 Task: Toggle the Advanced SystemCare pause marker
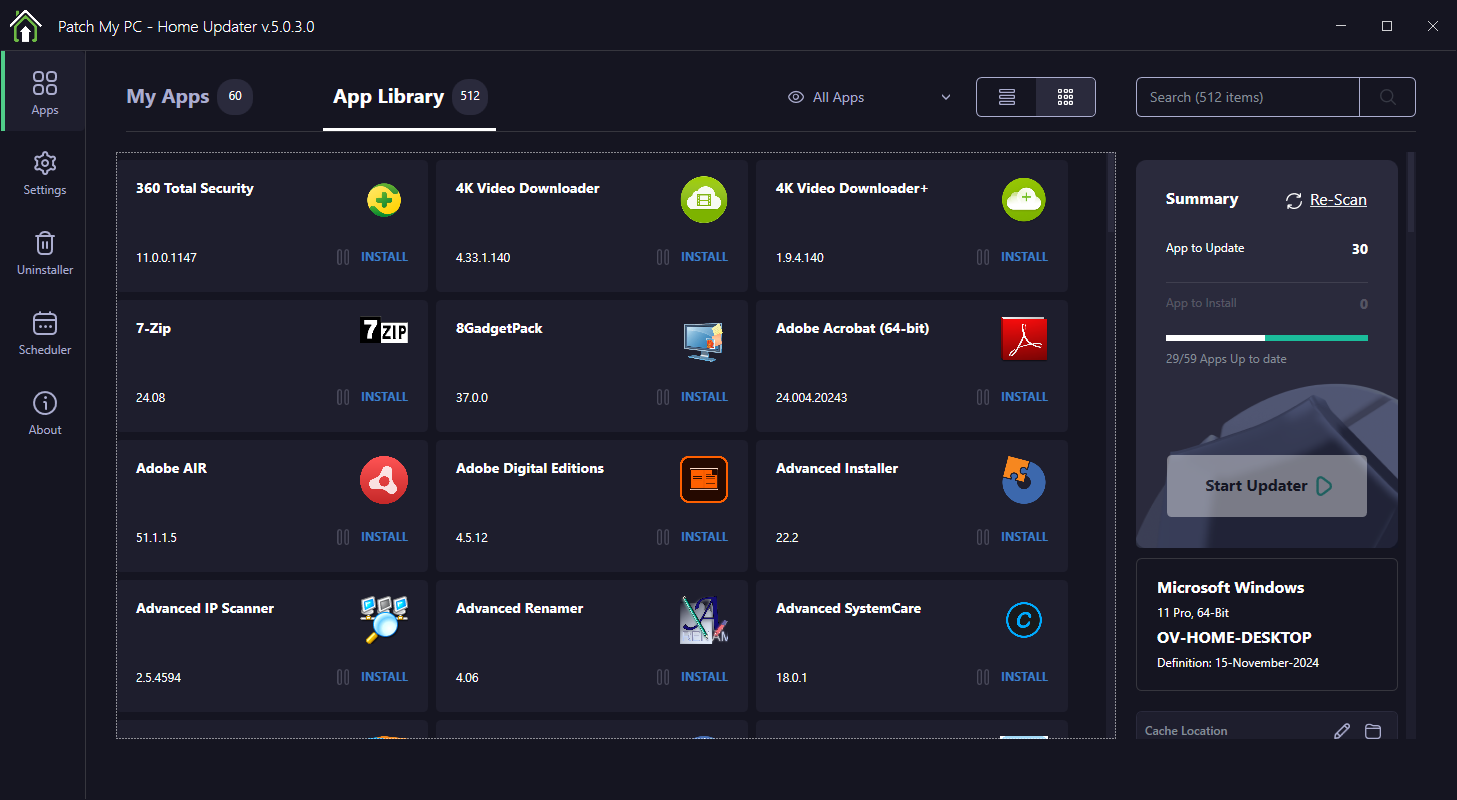[983, 677]
